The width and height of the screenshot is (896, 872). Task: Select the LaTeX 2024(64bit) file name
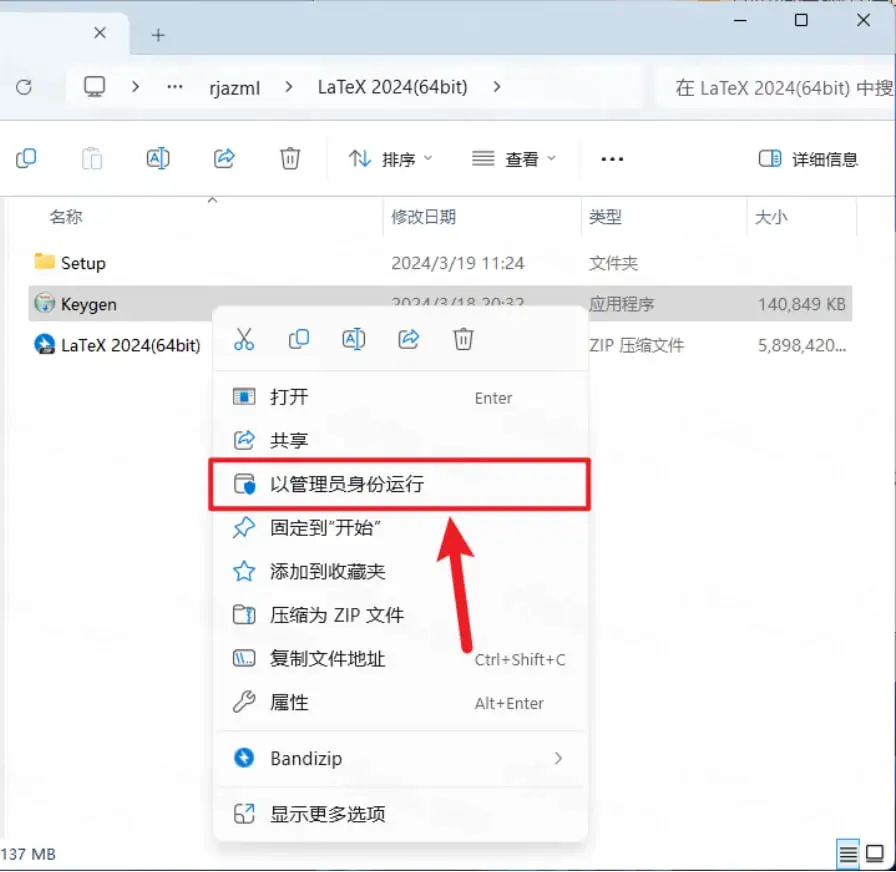131,345
